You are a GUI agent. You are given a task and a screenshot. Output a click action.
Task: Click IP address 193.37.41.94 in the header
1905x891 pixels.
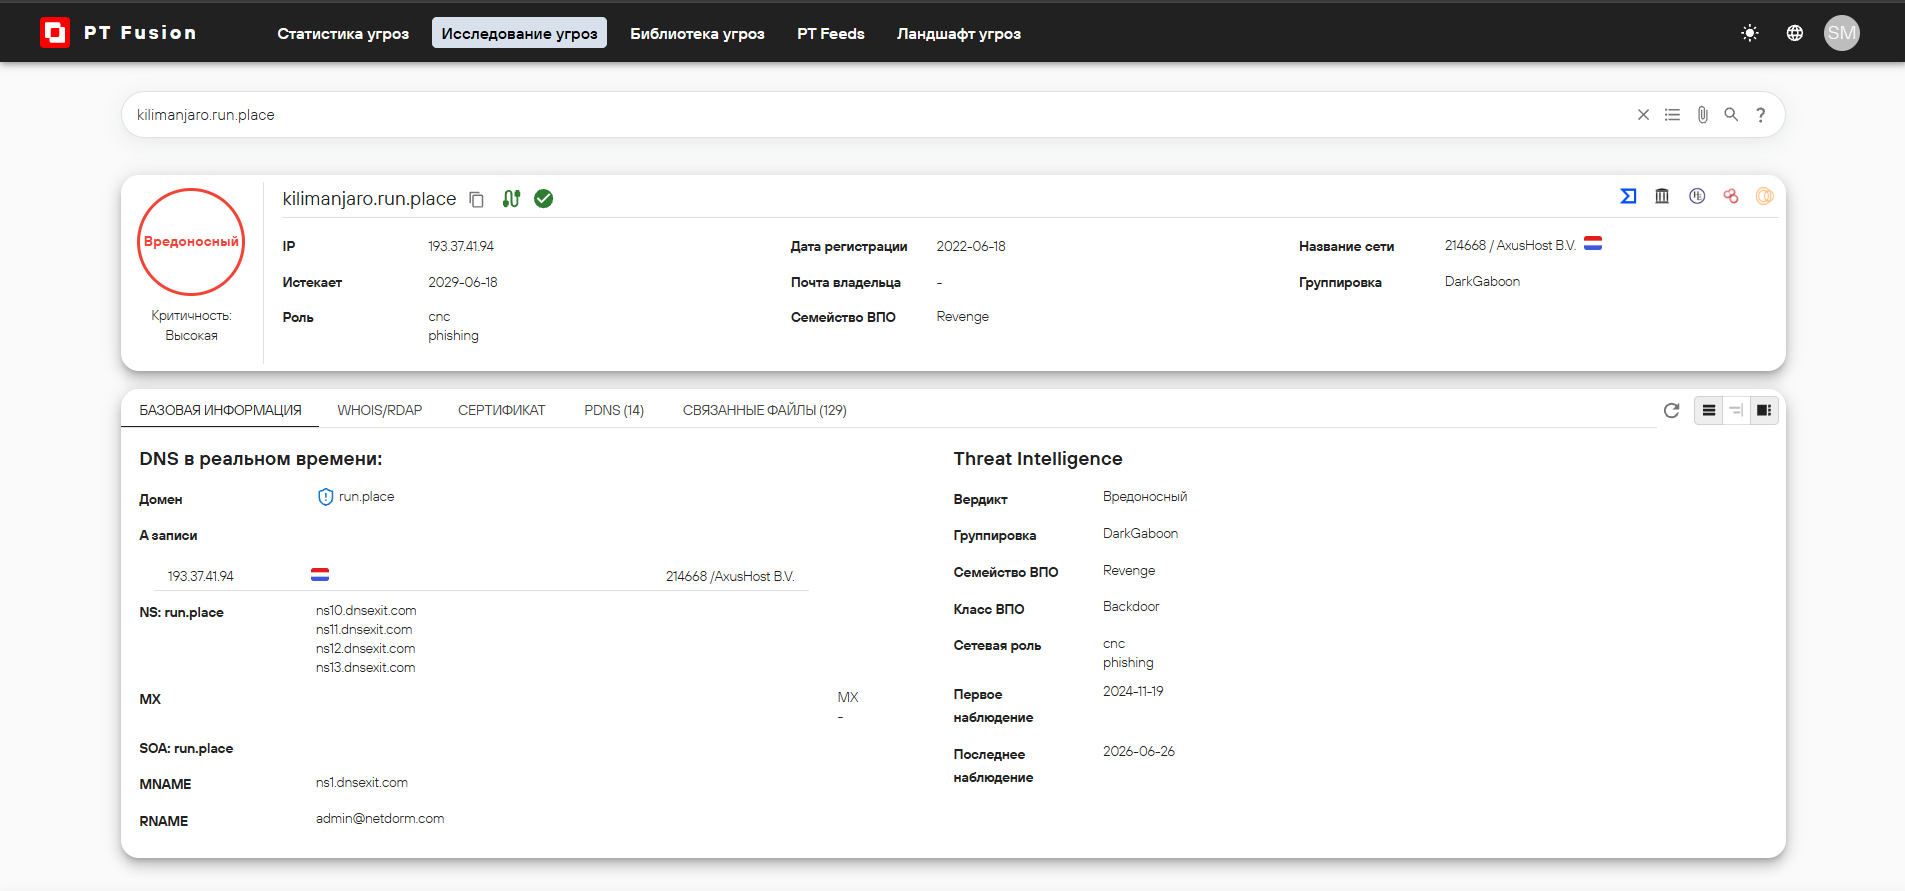tap(461, 246)
